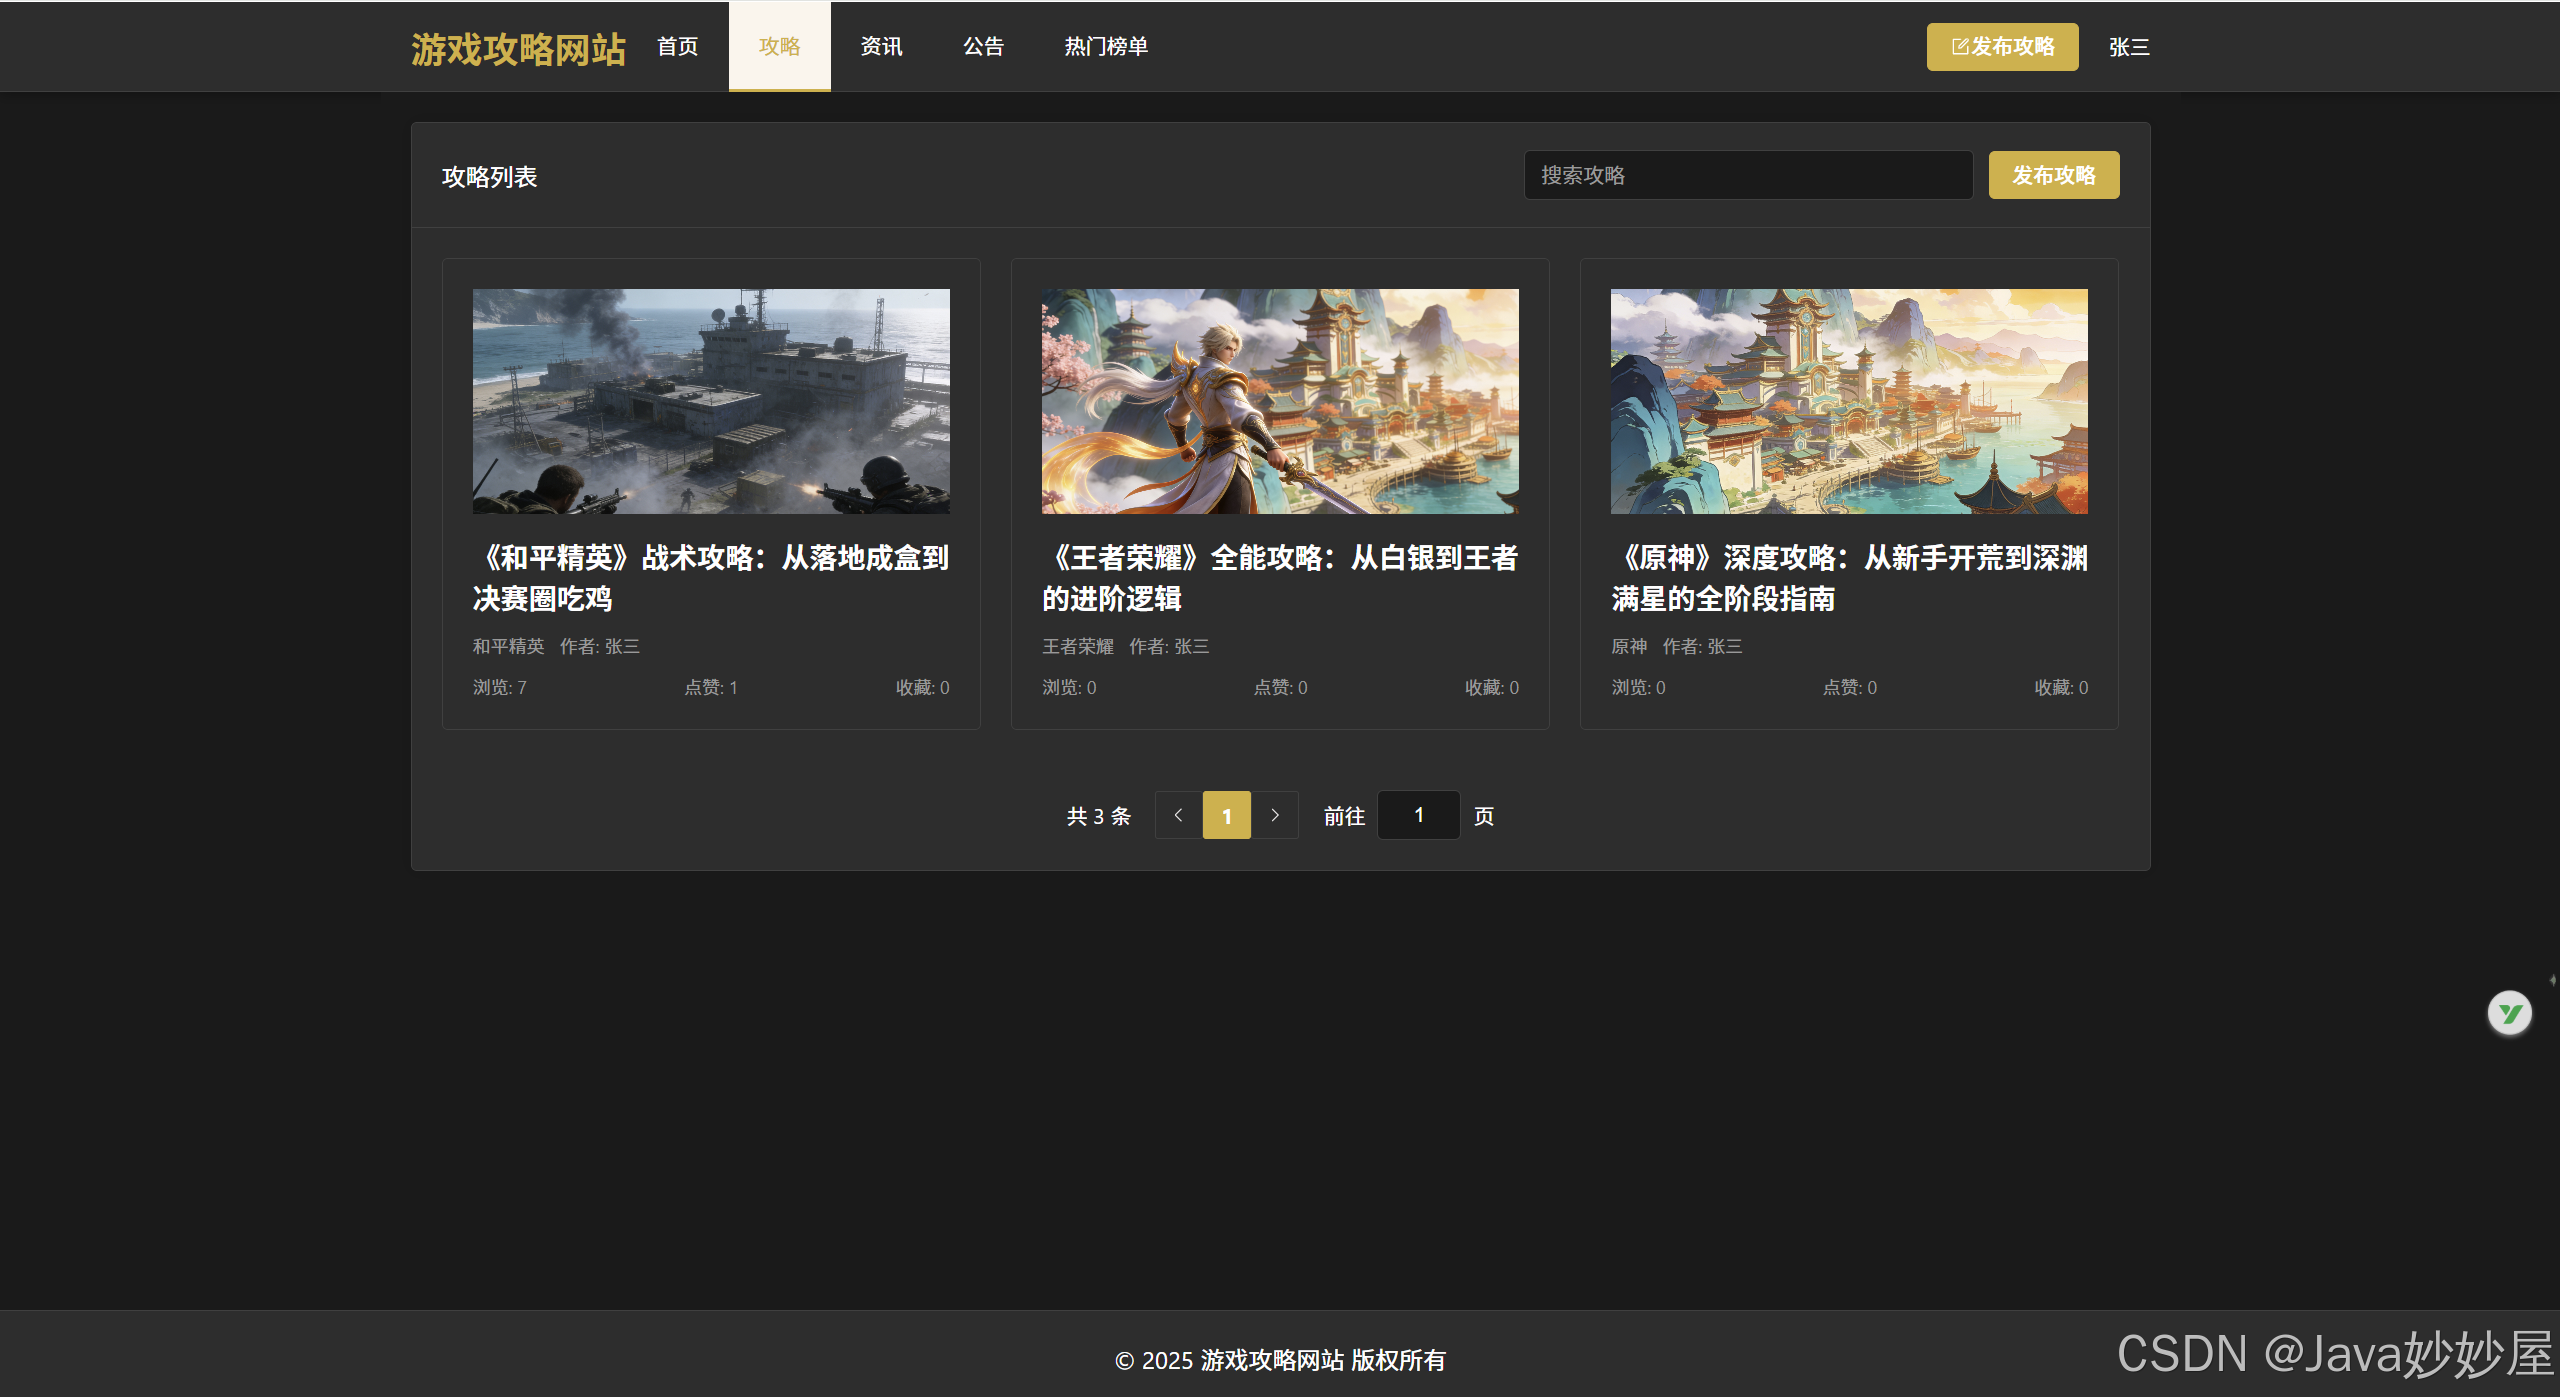2560x1397 pixels.
Task: Open 《原神》深度攻略 article title
Action: [x=1849, y=578]
